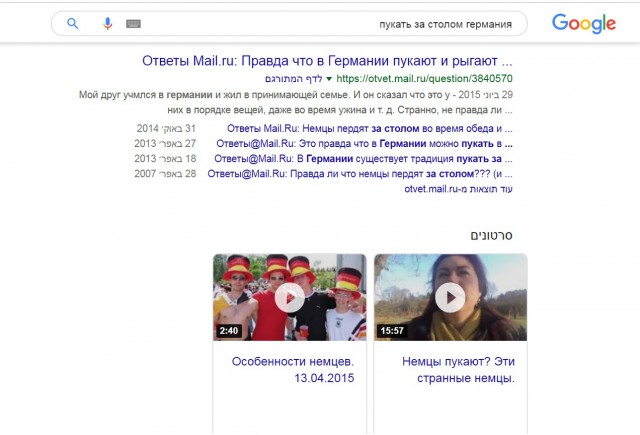Play the video with fans in German hats

pyautogui.click(x=289, y=297)
